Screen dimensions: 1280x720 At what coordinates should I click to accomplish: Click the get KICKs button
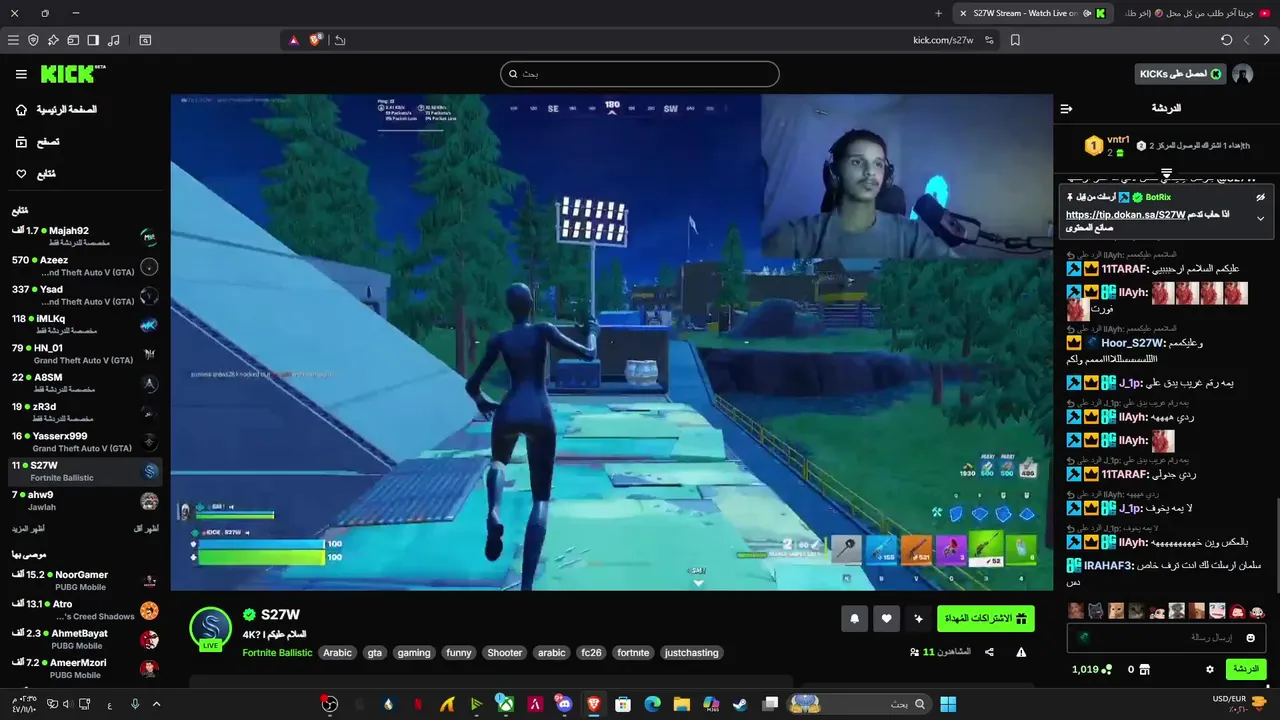coord(1182,74)
